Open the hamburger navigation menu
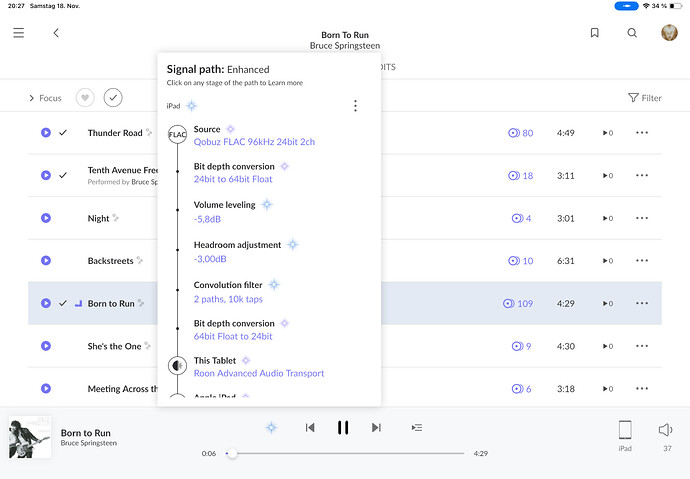The height and width of the screenshot is (479, 690). coord(18,33)
